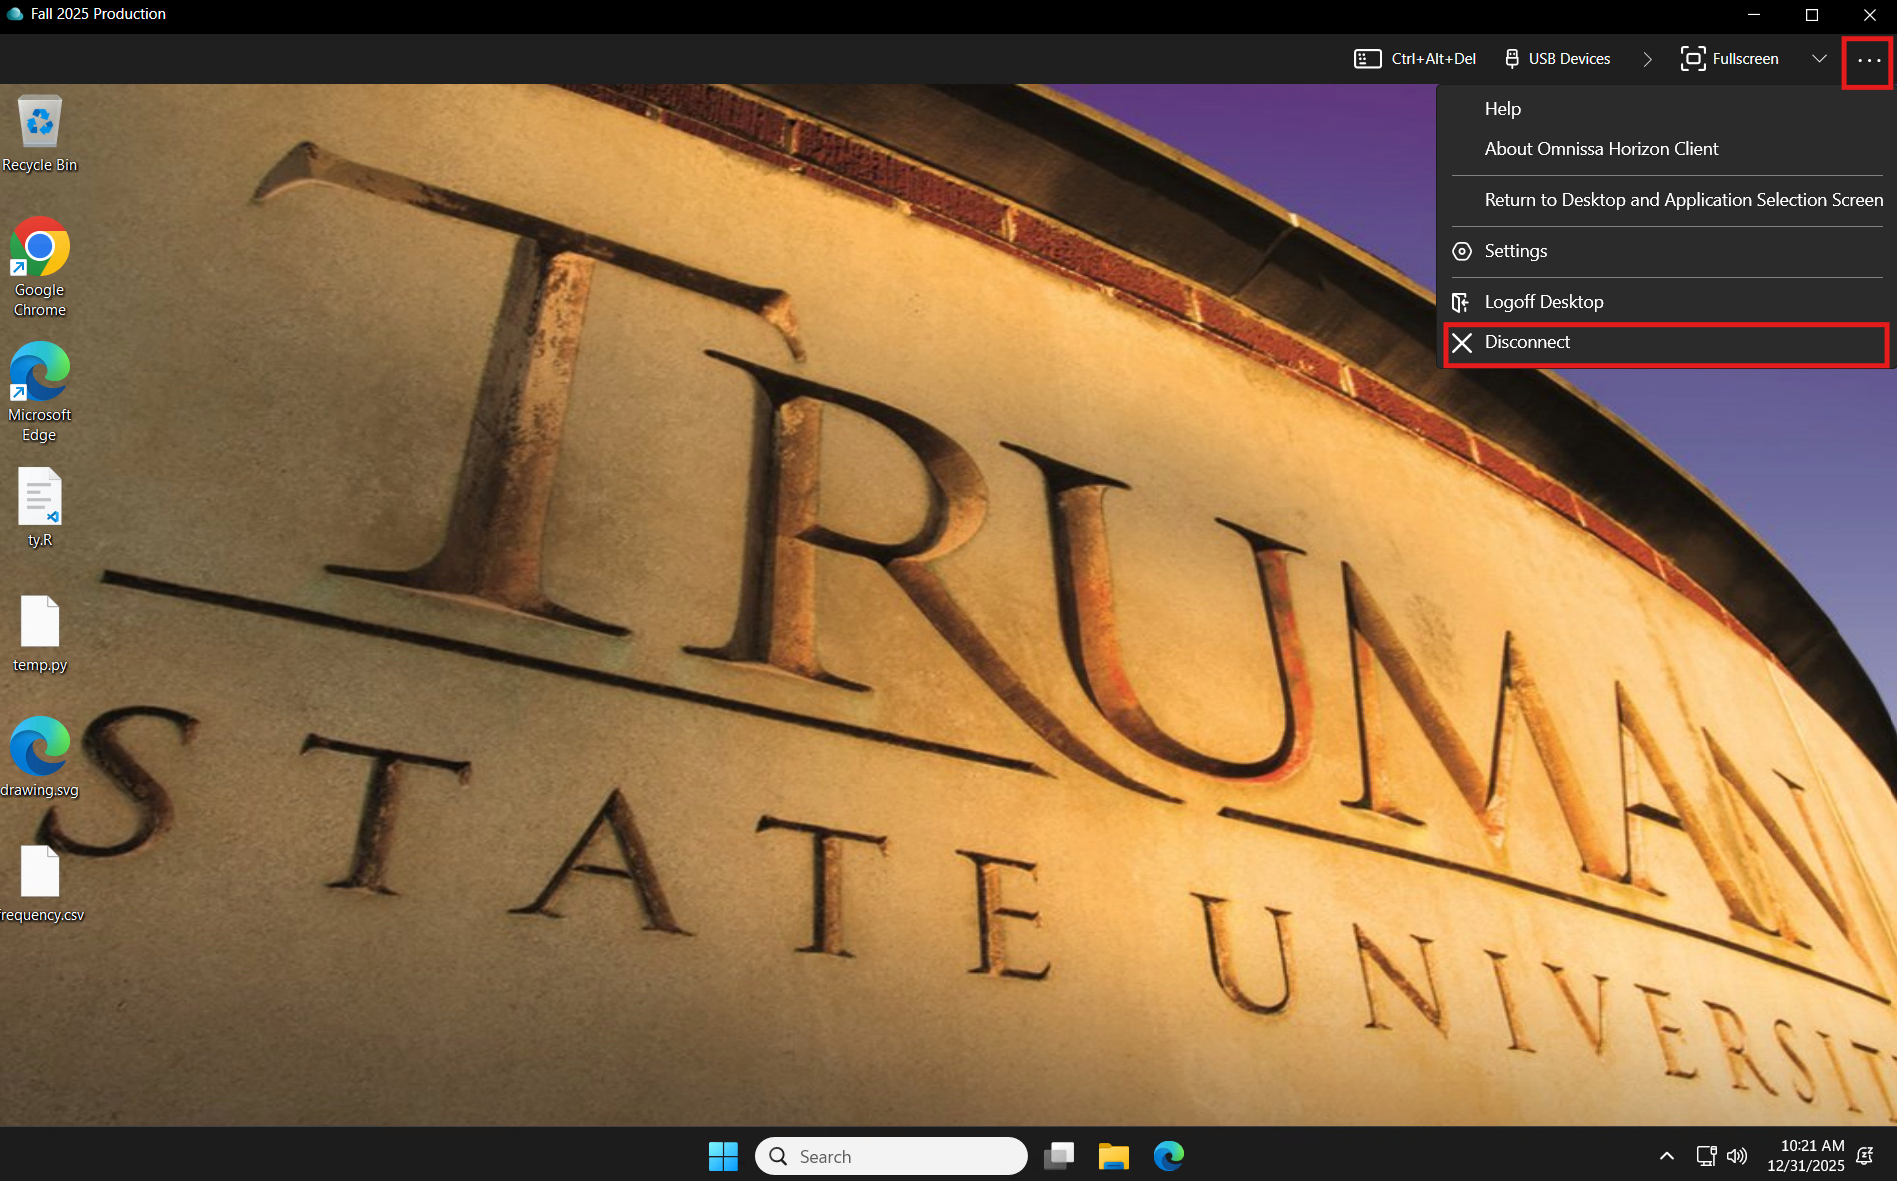Choose Logoff Desktop menu entry
Viewport: 1897px width, 1181px height.
coord(1543,302)
